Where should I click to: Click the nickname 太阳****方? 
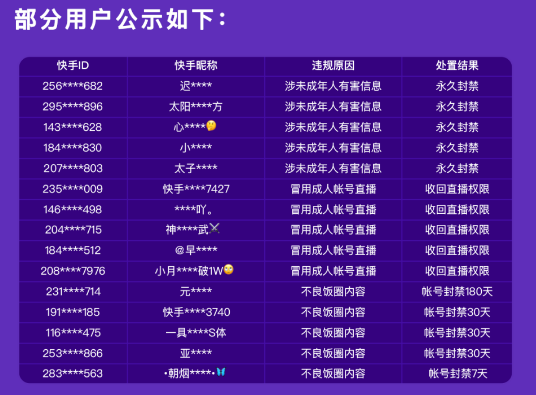(x=196, y=107)
